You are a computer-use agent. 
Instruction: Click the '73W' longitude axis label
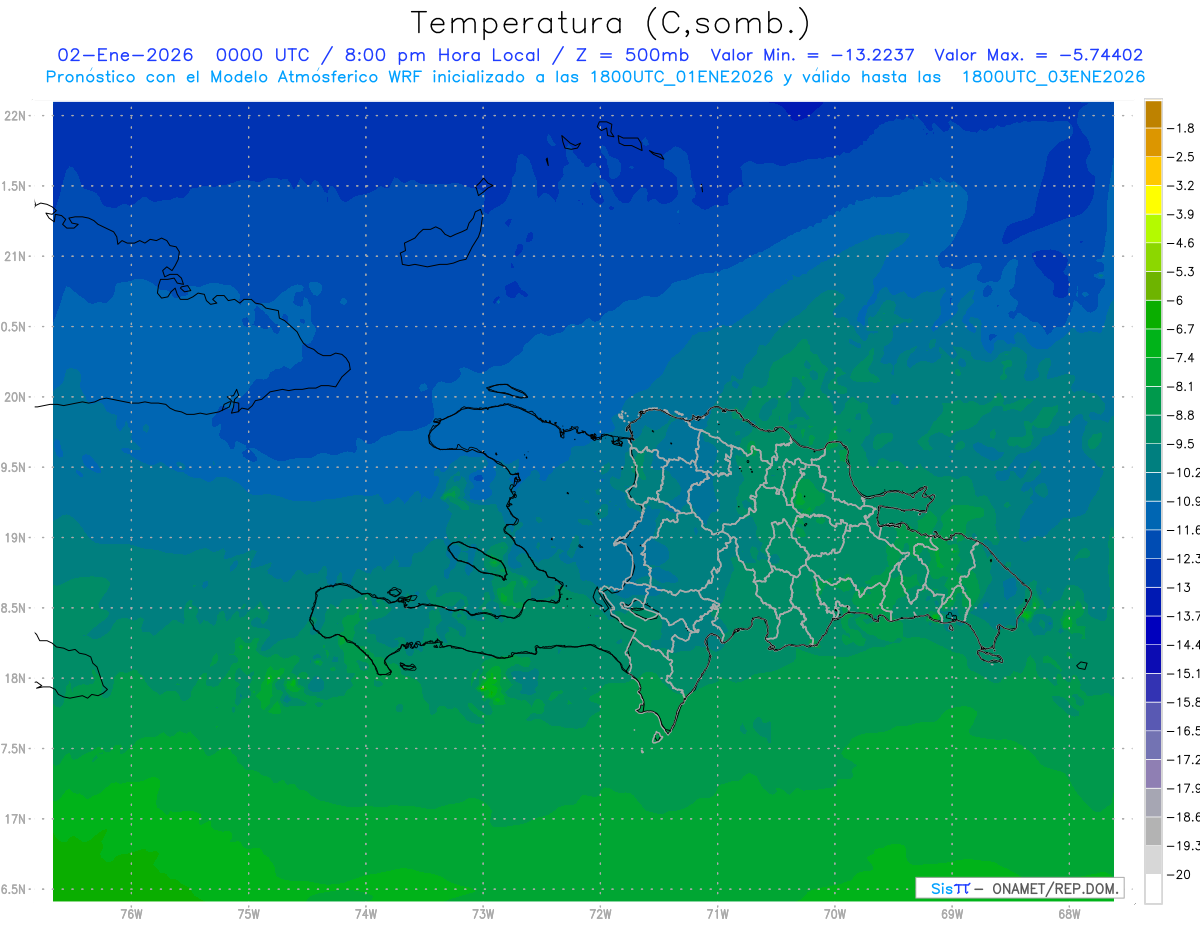pyautogui.click(x=483, y=913)
